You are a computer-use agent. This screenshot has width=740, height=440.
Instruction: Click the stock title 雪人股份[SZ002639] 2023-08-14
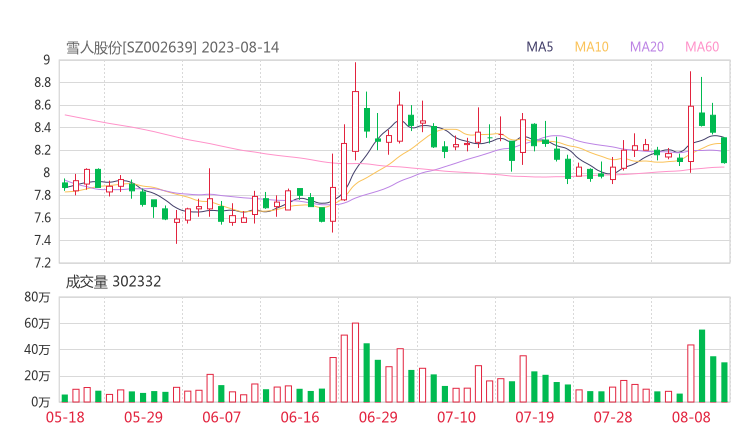click(172, 47)
